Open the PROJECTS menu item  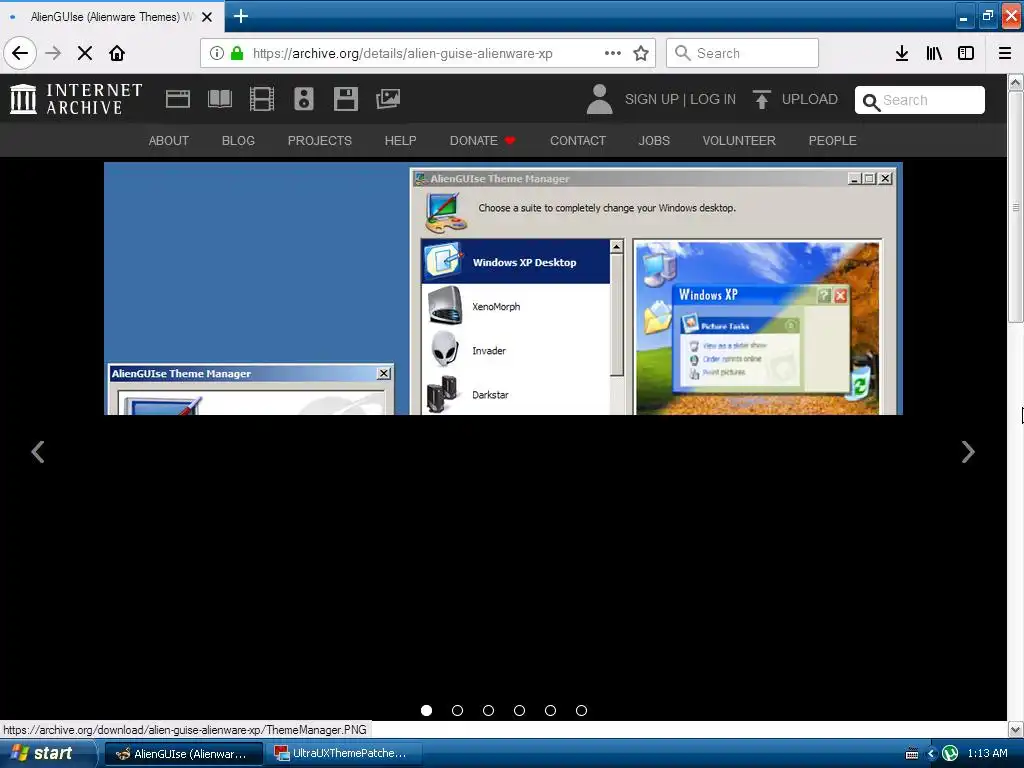pos(319,141)
